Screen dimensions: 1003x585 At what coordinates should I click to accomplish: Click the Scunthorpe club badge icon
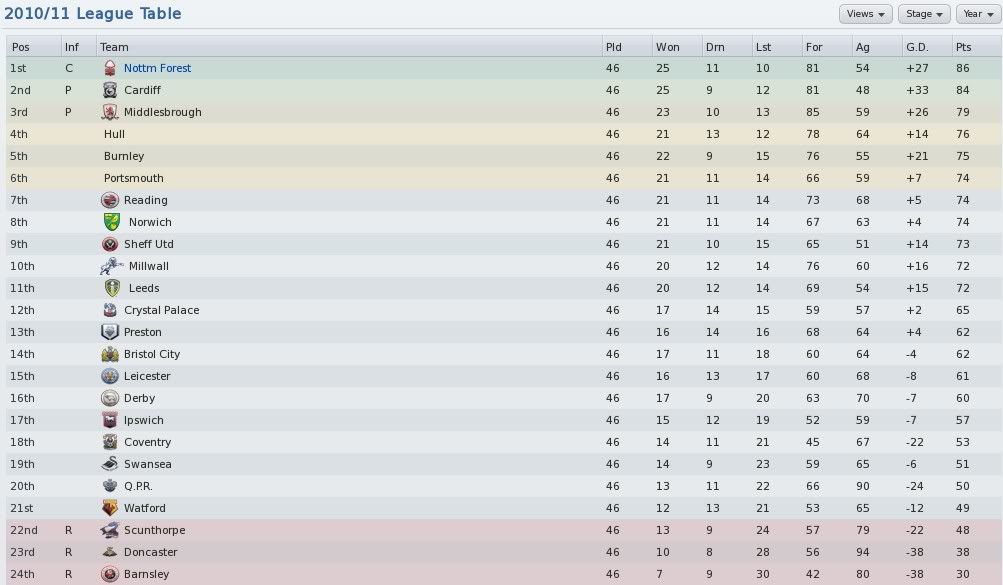[x=110, y=530]
